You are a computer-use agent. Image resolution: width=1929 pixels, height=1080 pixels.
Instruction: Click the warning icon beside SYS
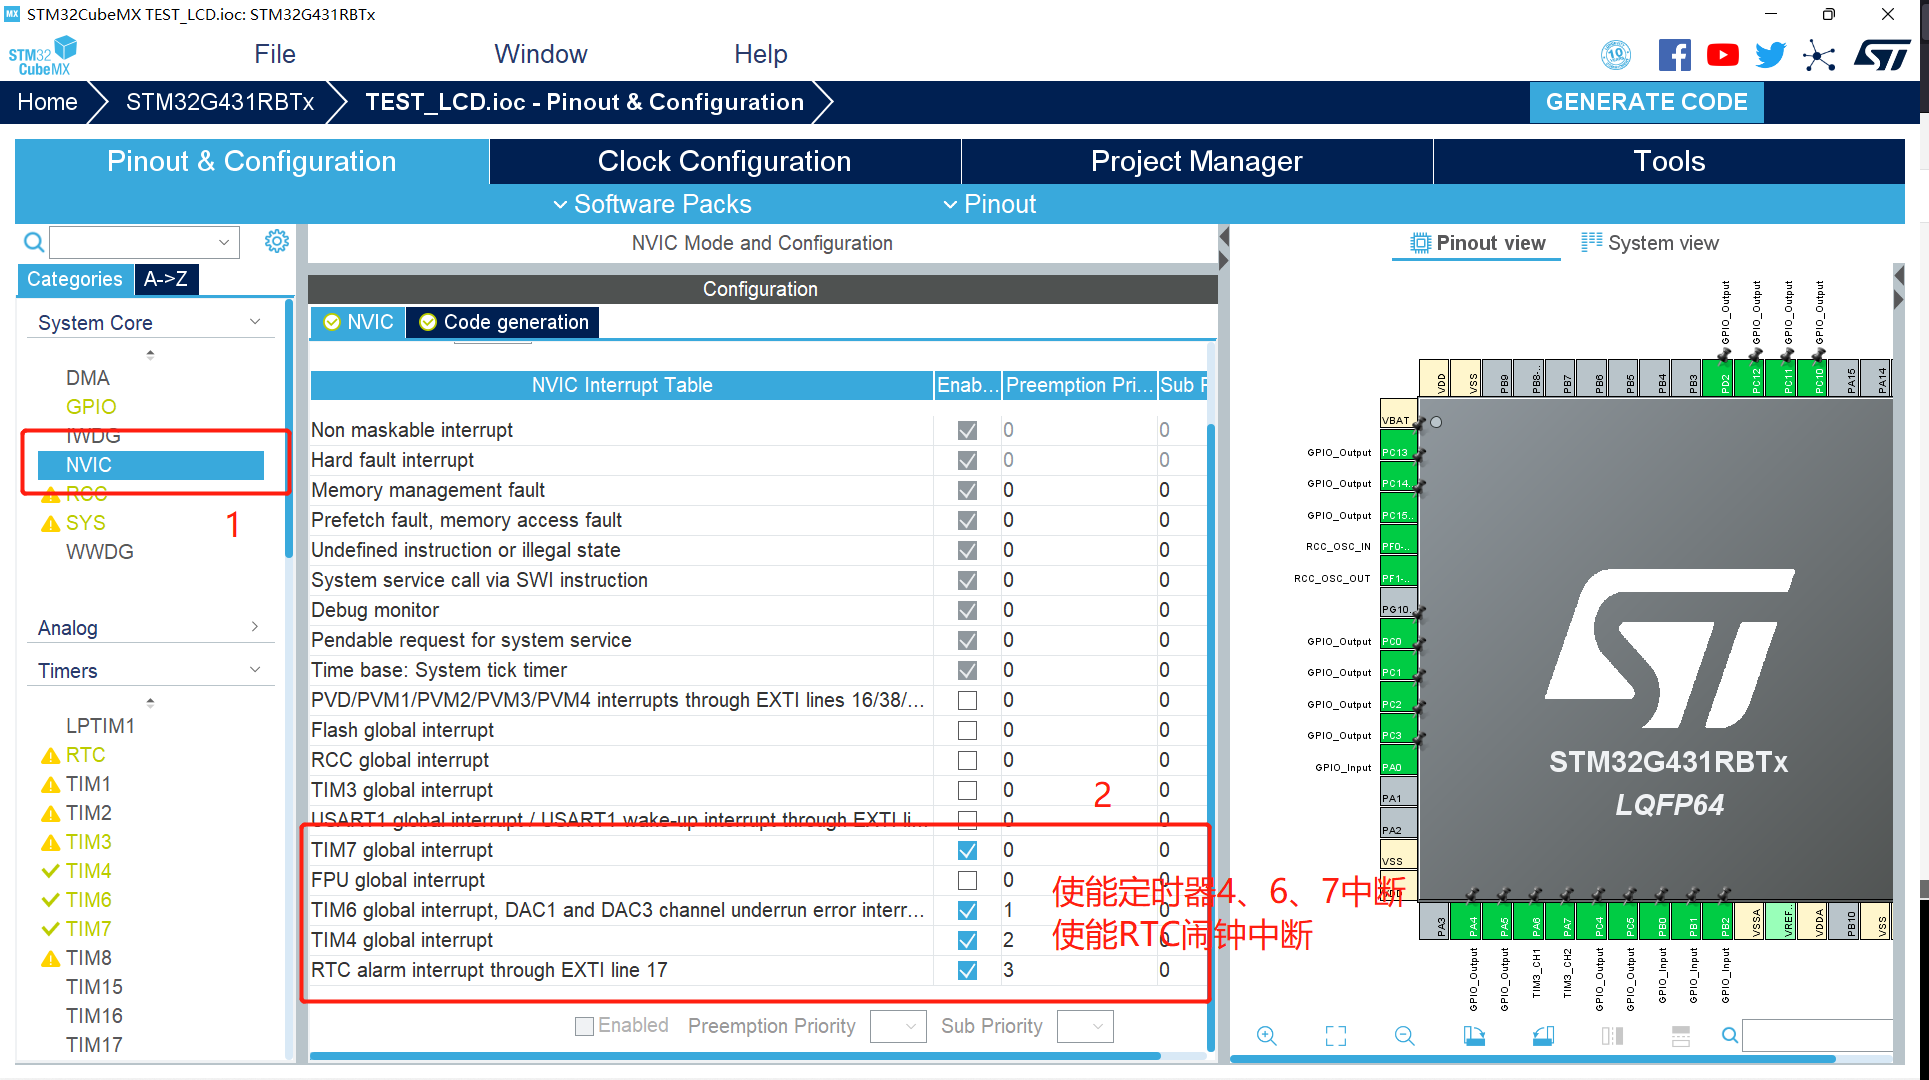(x=50, y=523)
